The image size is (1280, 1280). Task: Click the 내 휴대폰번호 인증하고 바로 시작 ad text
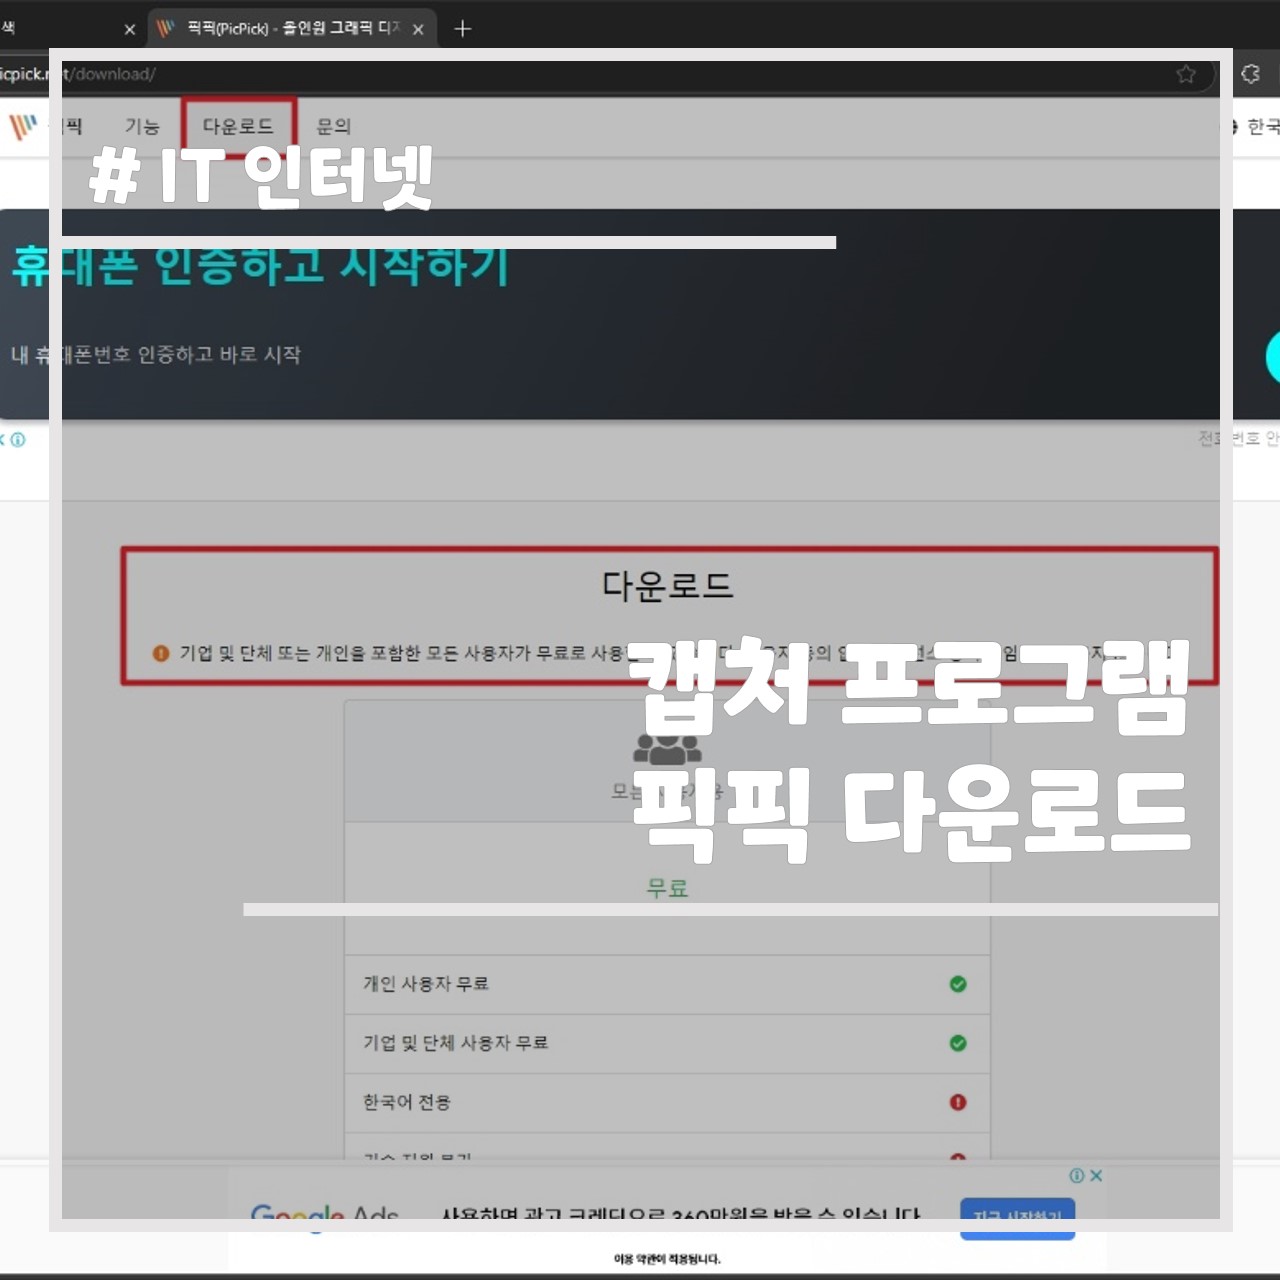pos(155,355)
